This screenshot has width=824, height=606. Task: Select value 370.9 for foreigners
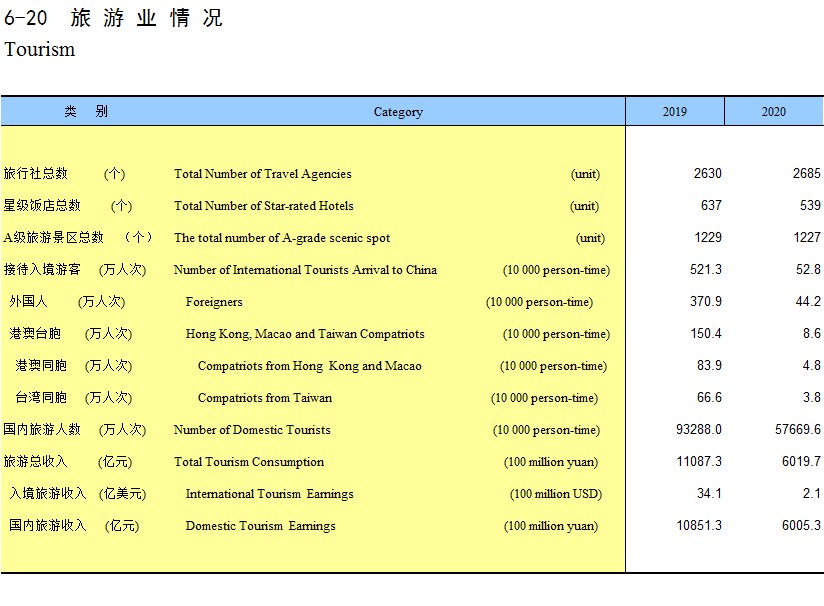tap(706, 302)
